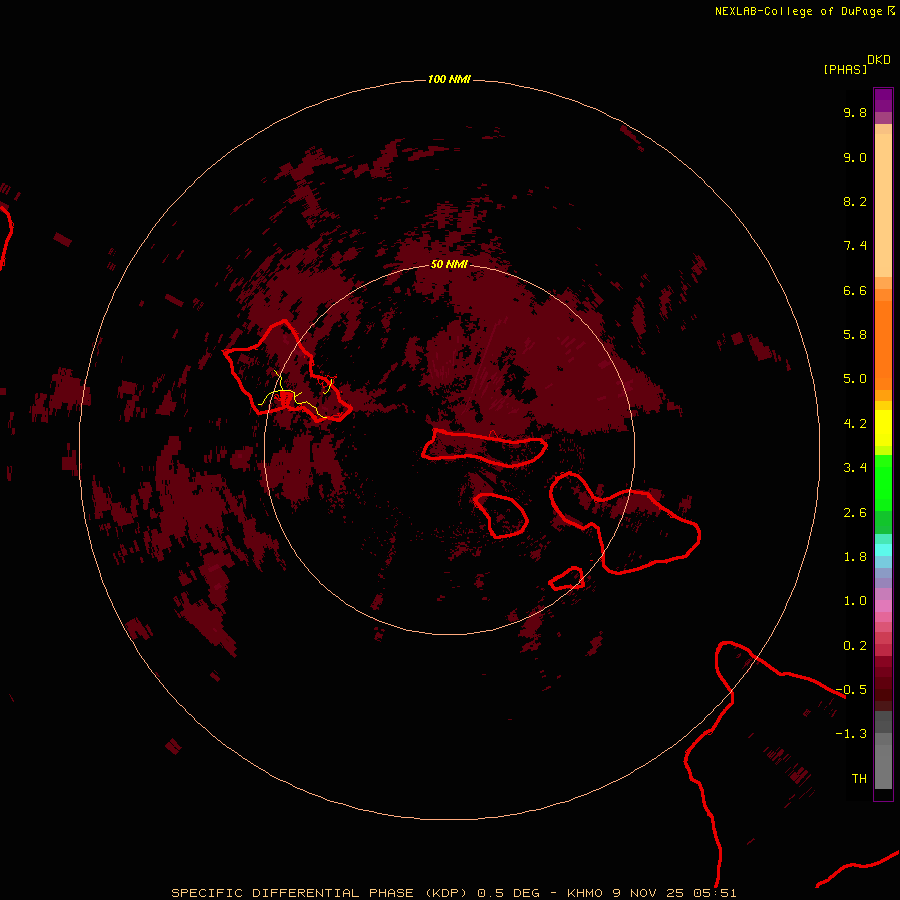
Task: Click the 9.0 legend value
Action: coord(855,157)
